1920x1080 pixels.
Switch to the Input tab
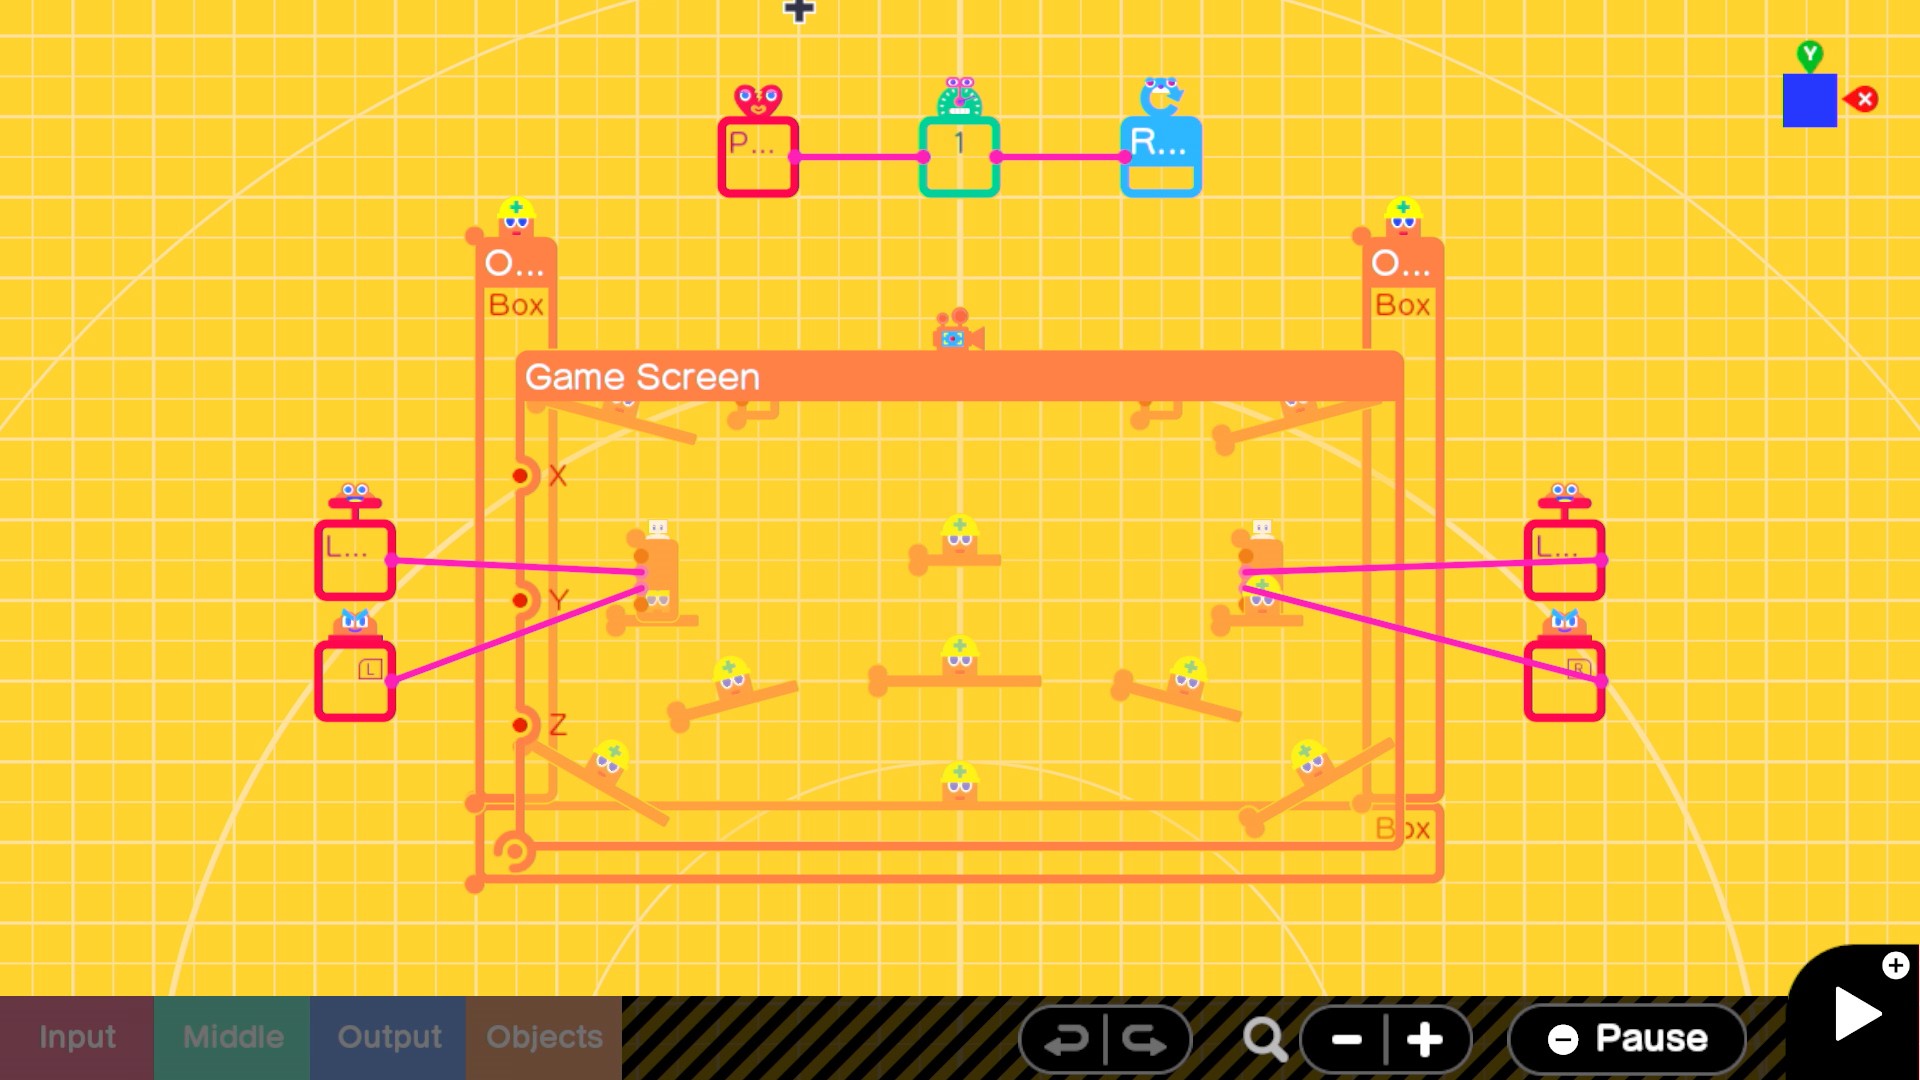pos(78,1038)
